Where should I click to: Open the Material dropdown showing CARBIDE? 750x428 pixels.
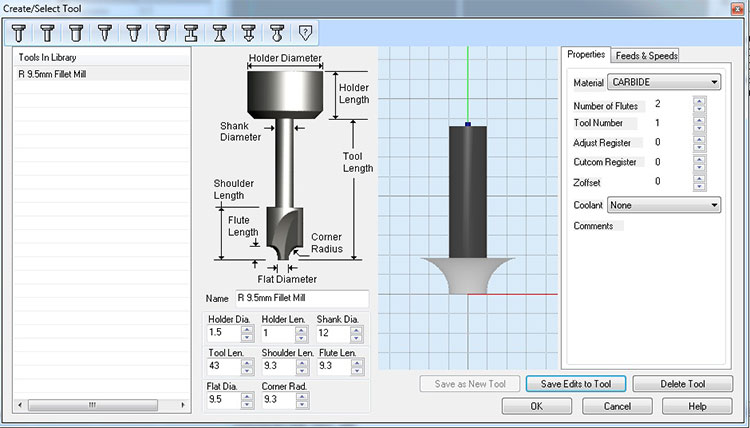(x=664, y=82)
